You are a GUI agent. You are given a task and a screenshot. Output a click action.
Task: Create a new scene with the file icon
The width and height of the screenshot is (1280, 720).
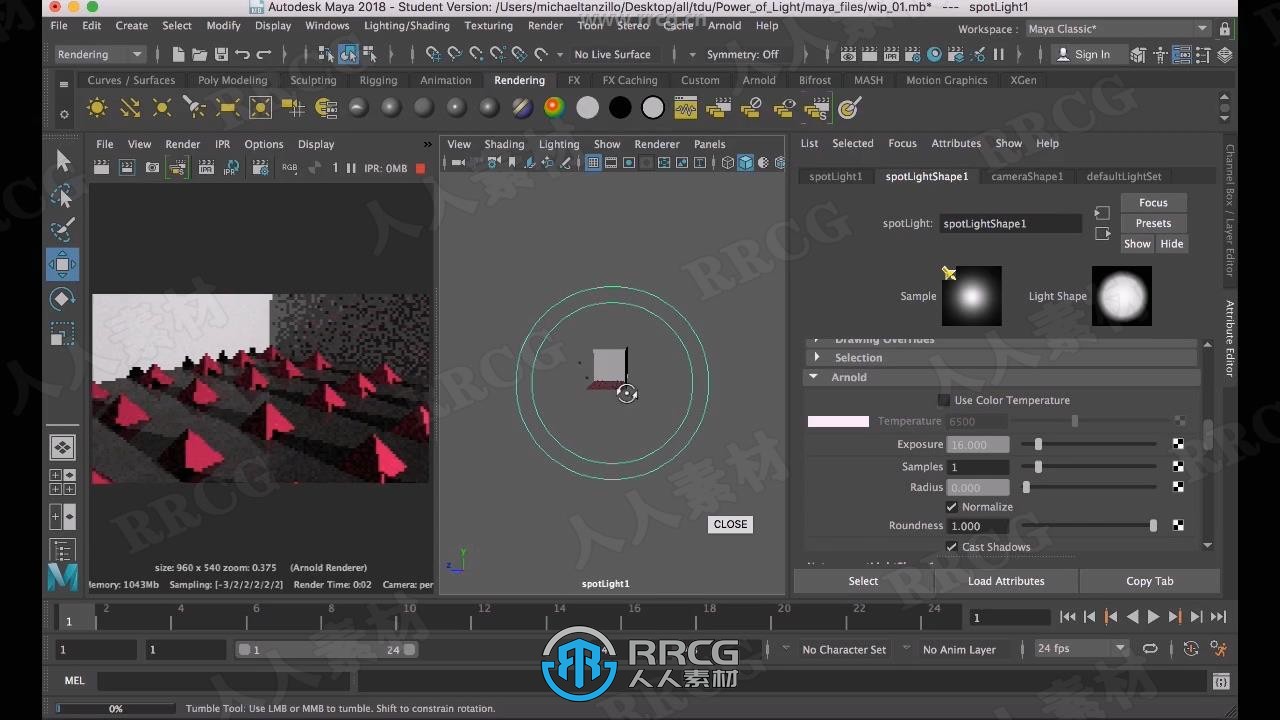(x=178, y=54)
